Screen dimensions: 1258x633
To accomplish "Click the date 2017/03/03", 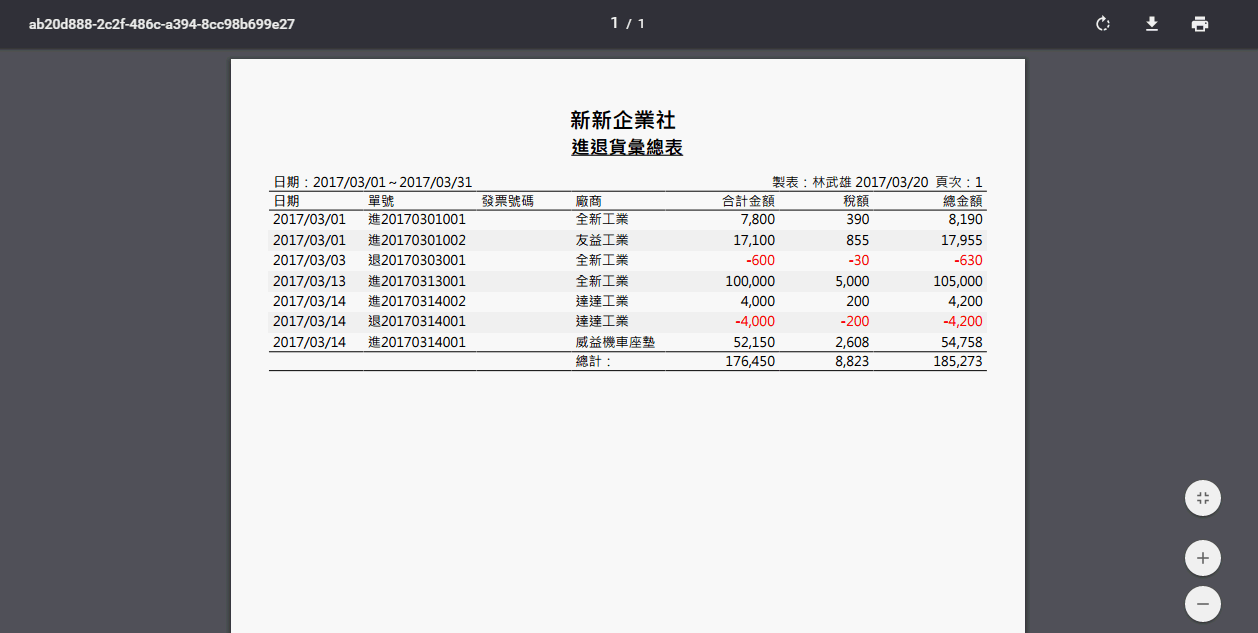I will (309, 260).
